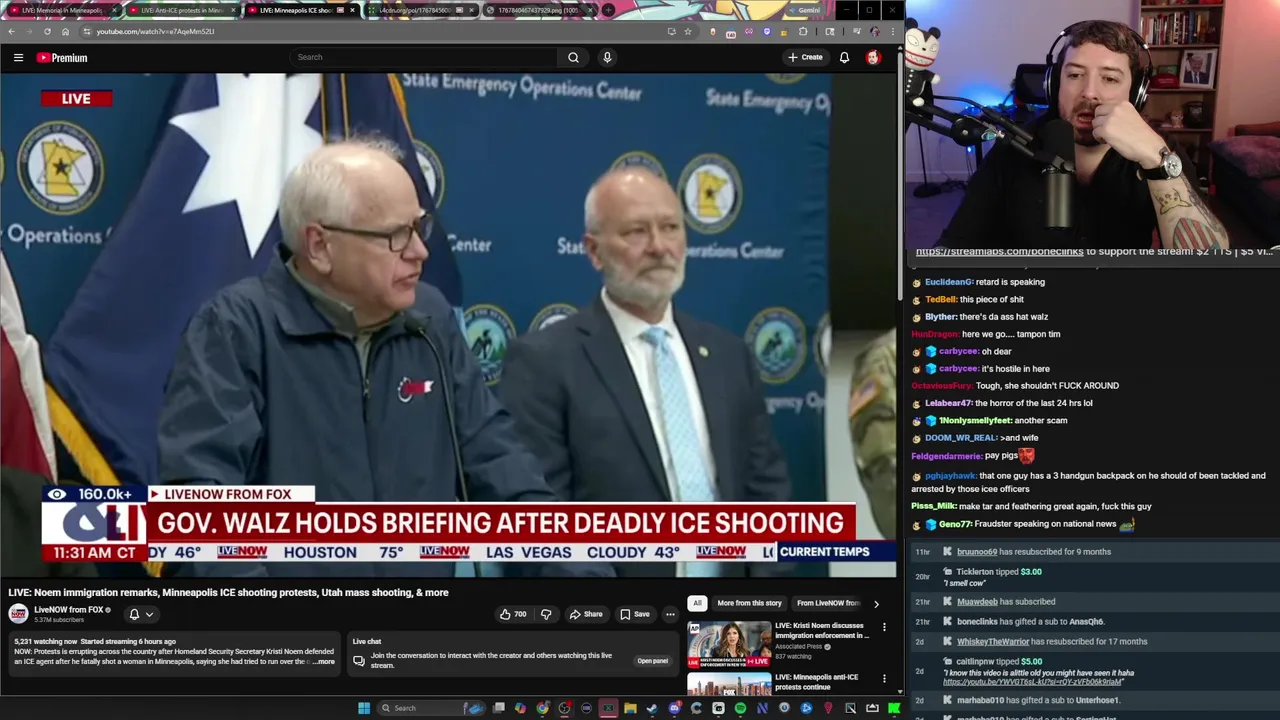Viewport: 1280px width, 720px height.
Task: Focus the YouTube search field
Action: pos(425,57)
